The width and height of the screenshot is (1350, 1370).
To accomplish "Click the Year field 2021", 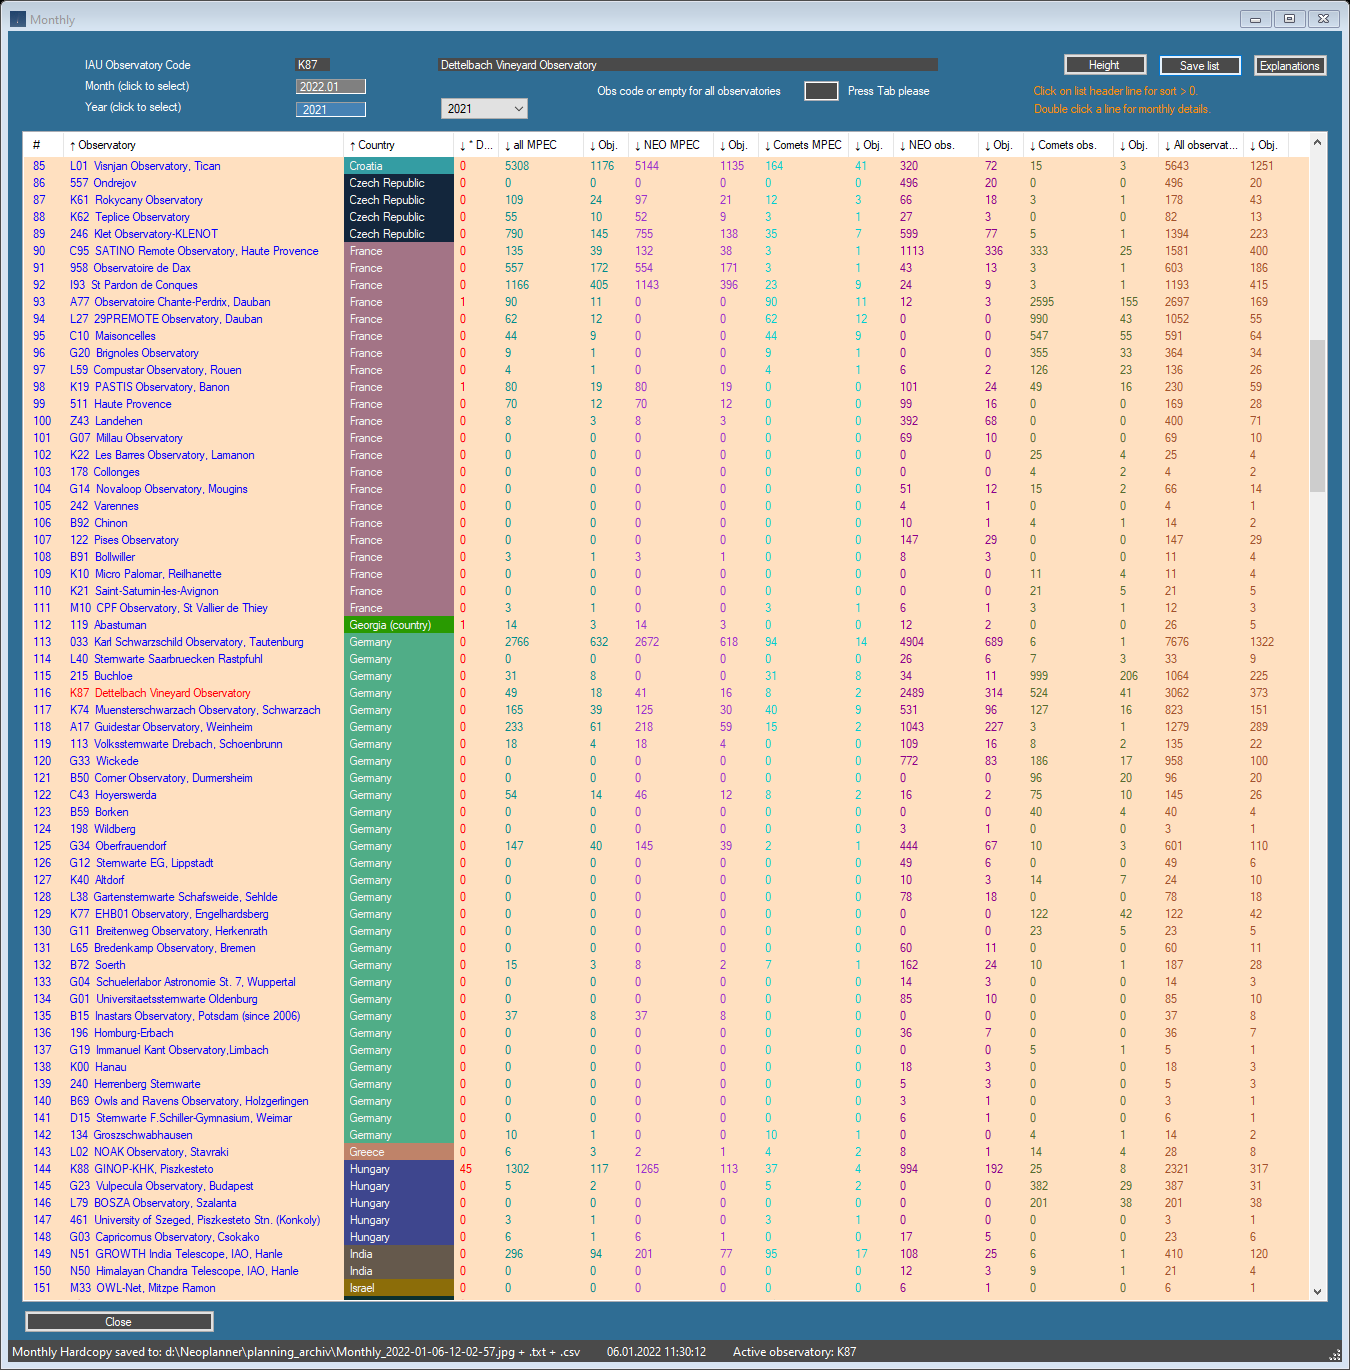I will (331, 110).
